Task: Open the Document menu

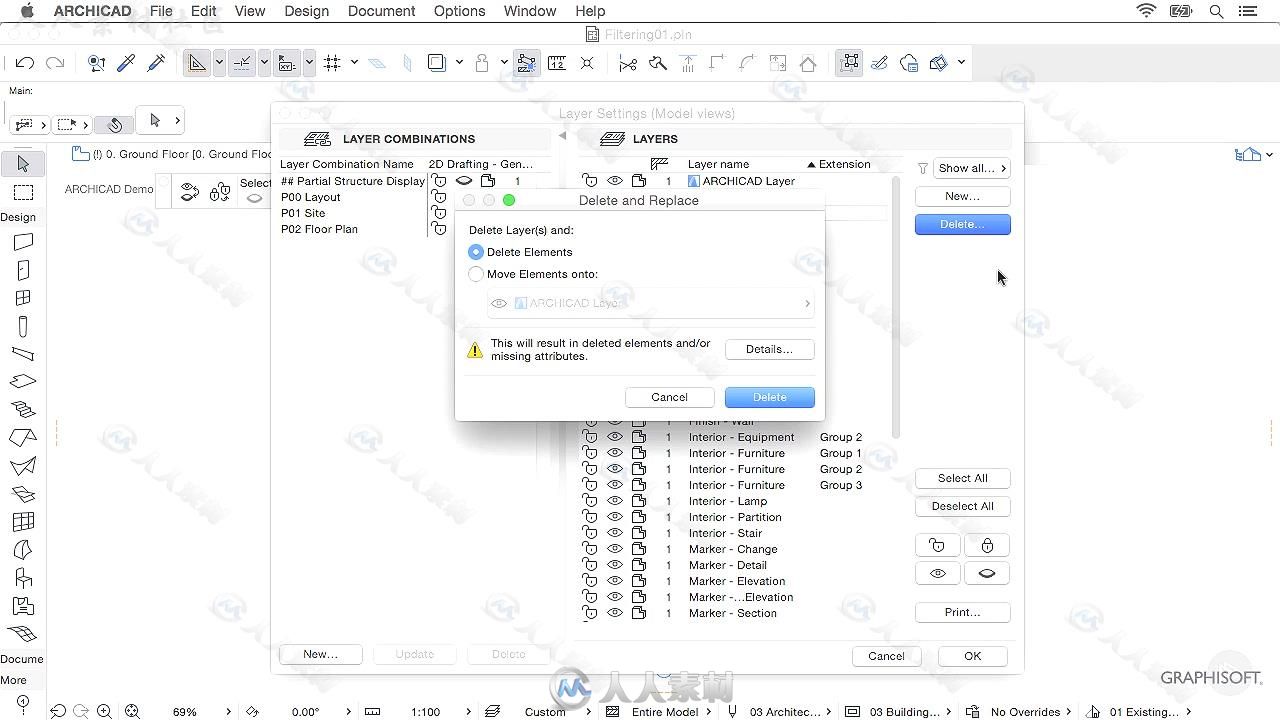Action: coord(381,11)
